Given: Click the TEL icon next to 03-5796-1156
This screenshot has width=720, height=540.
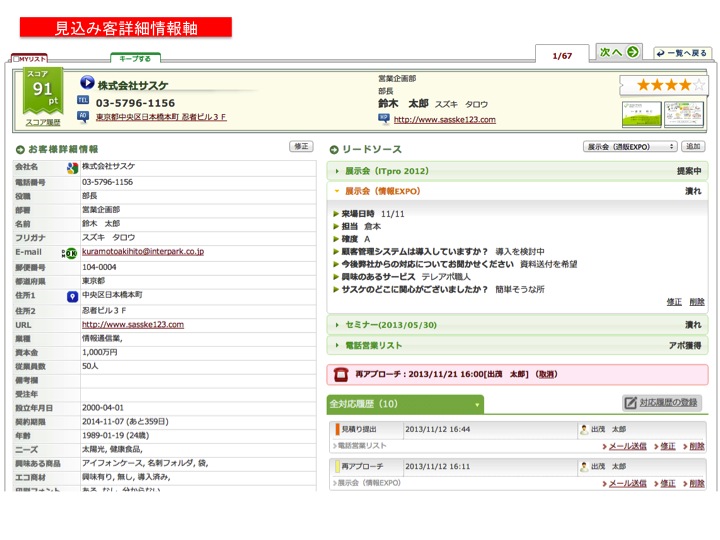Looking at the screenshot, I should (x=84, y=102).
